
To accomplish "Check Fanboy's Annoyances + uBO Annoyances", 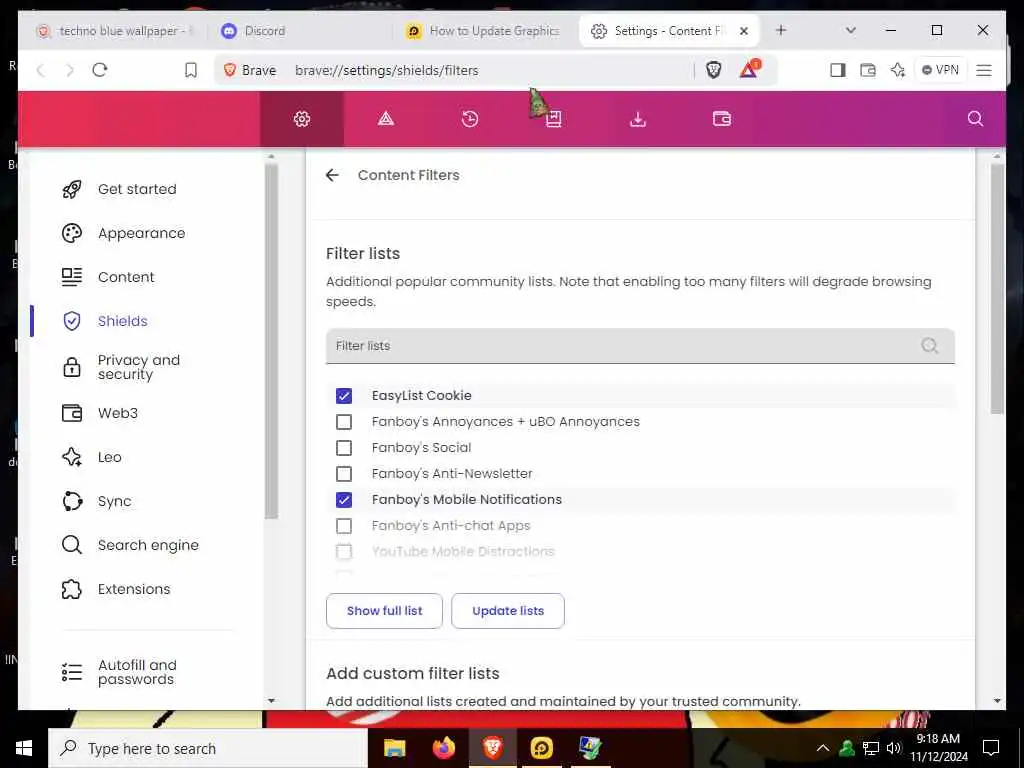I will (x=344, y=422).
